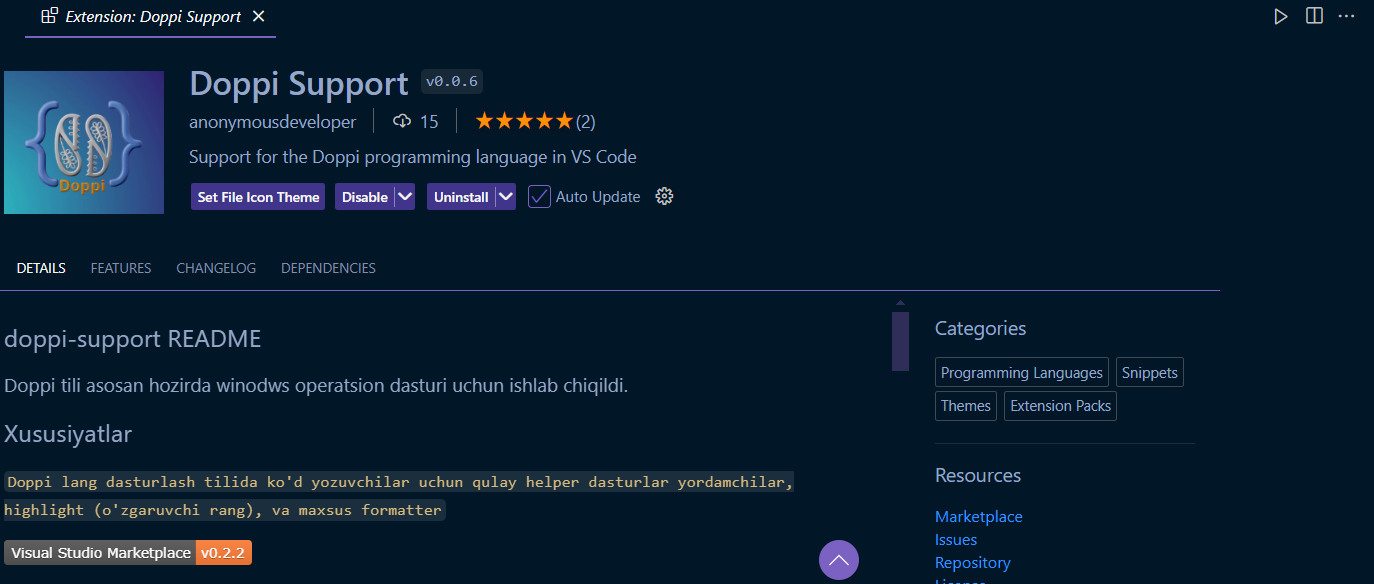This screenshot has width=1374, height=584.
Task: Click the v0.0.6 version label
Action: (452, 82)
